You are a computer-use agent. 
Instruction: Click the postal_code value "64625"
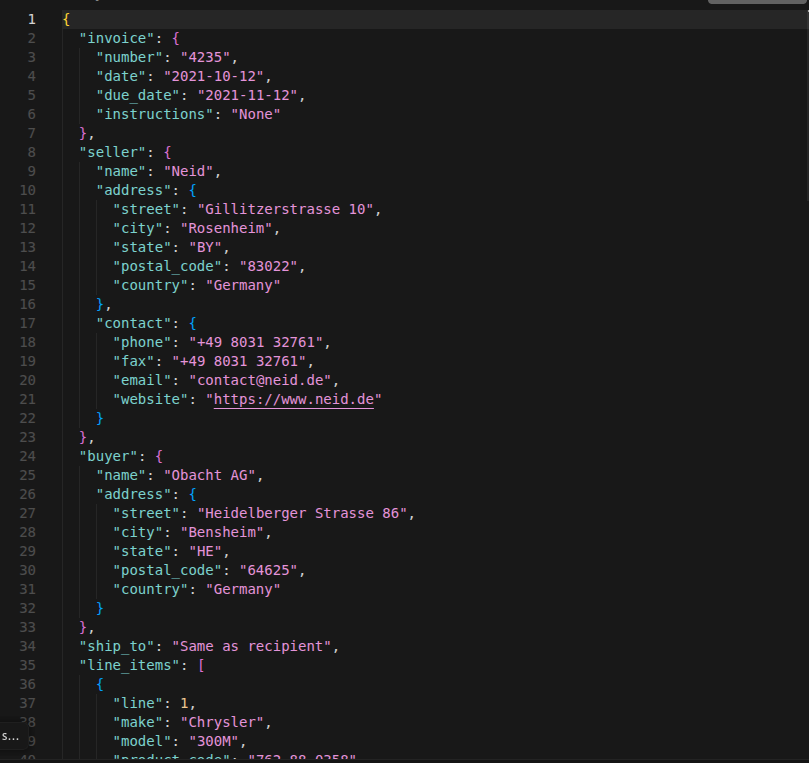(268, 571)
